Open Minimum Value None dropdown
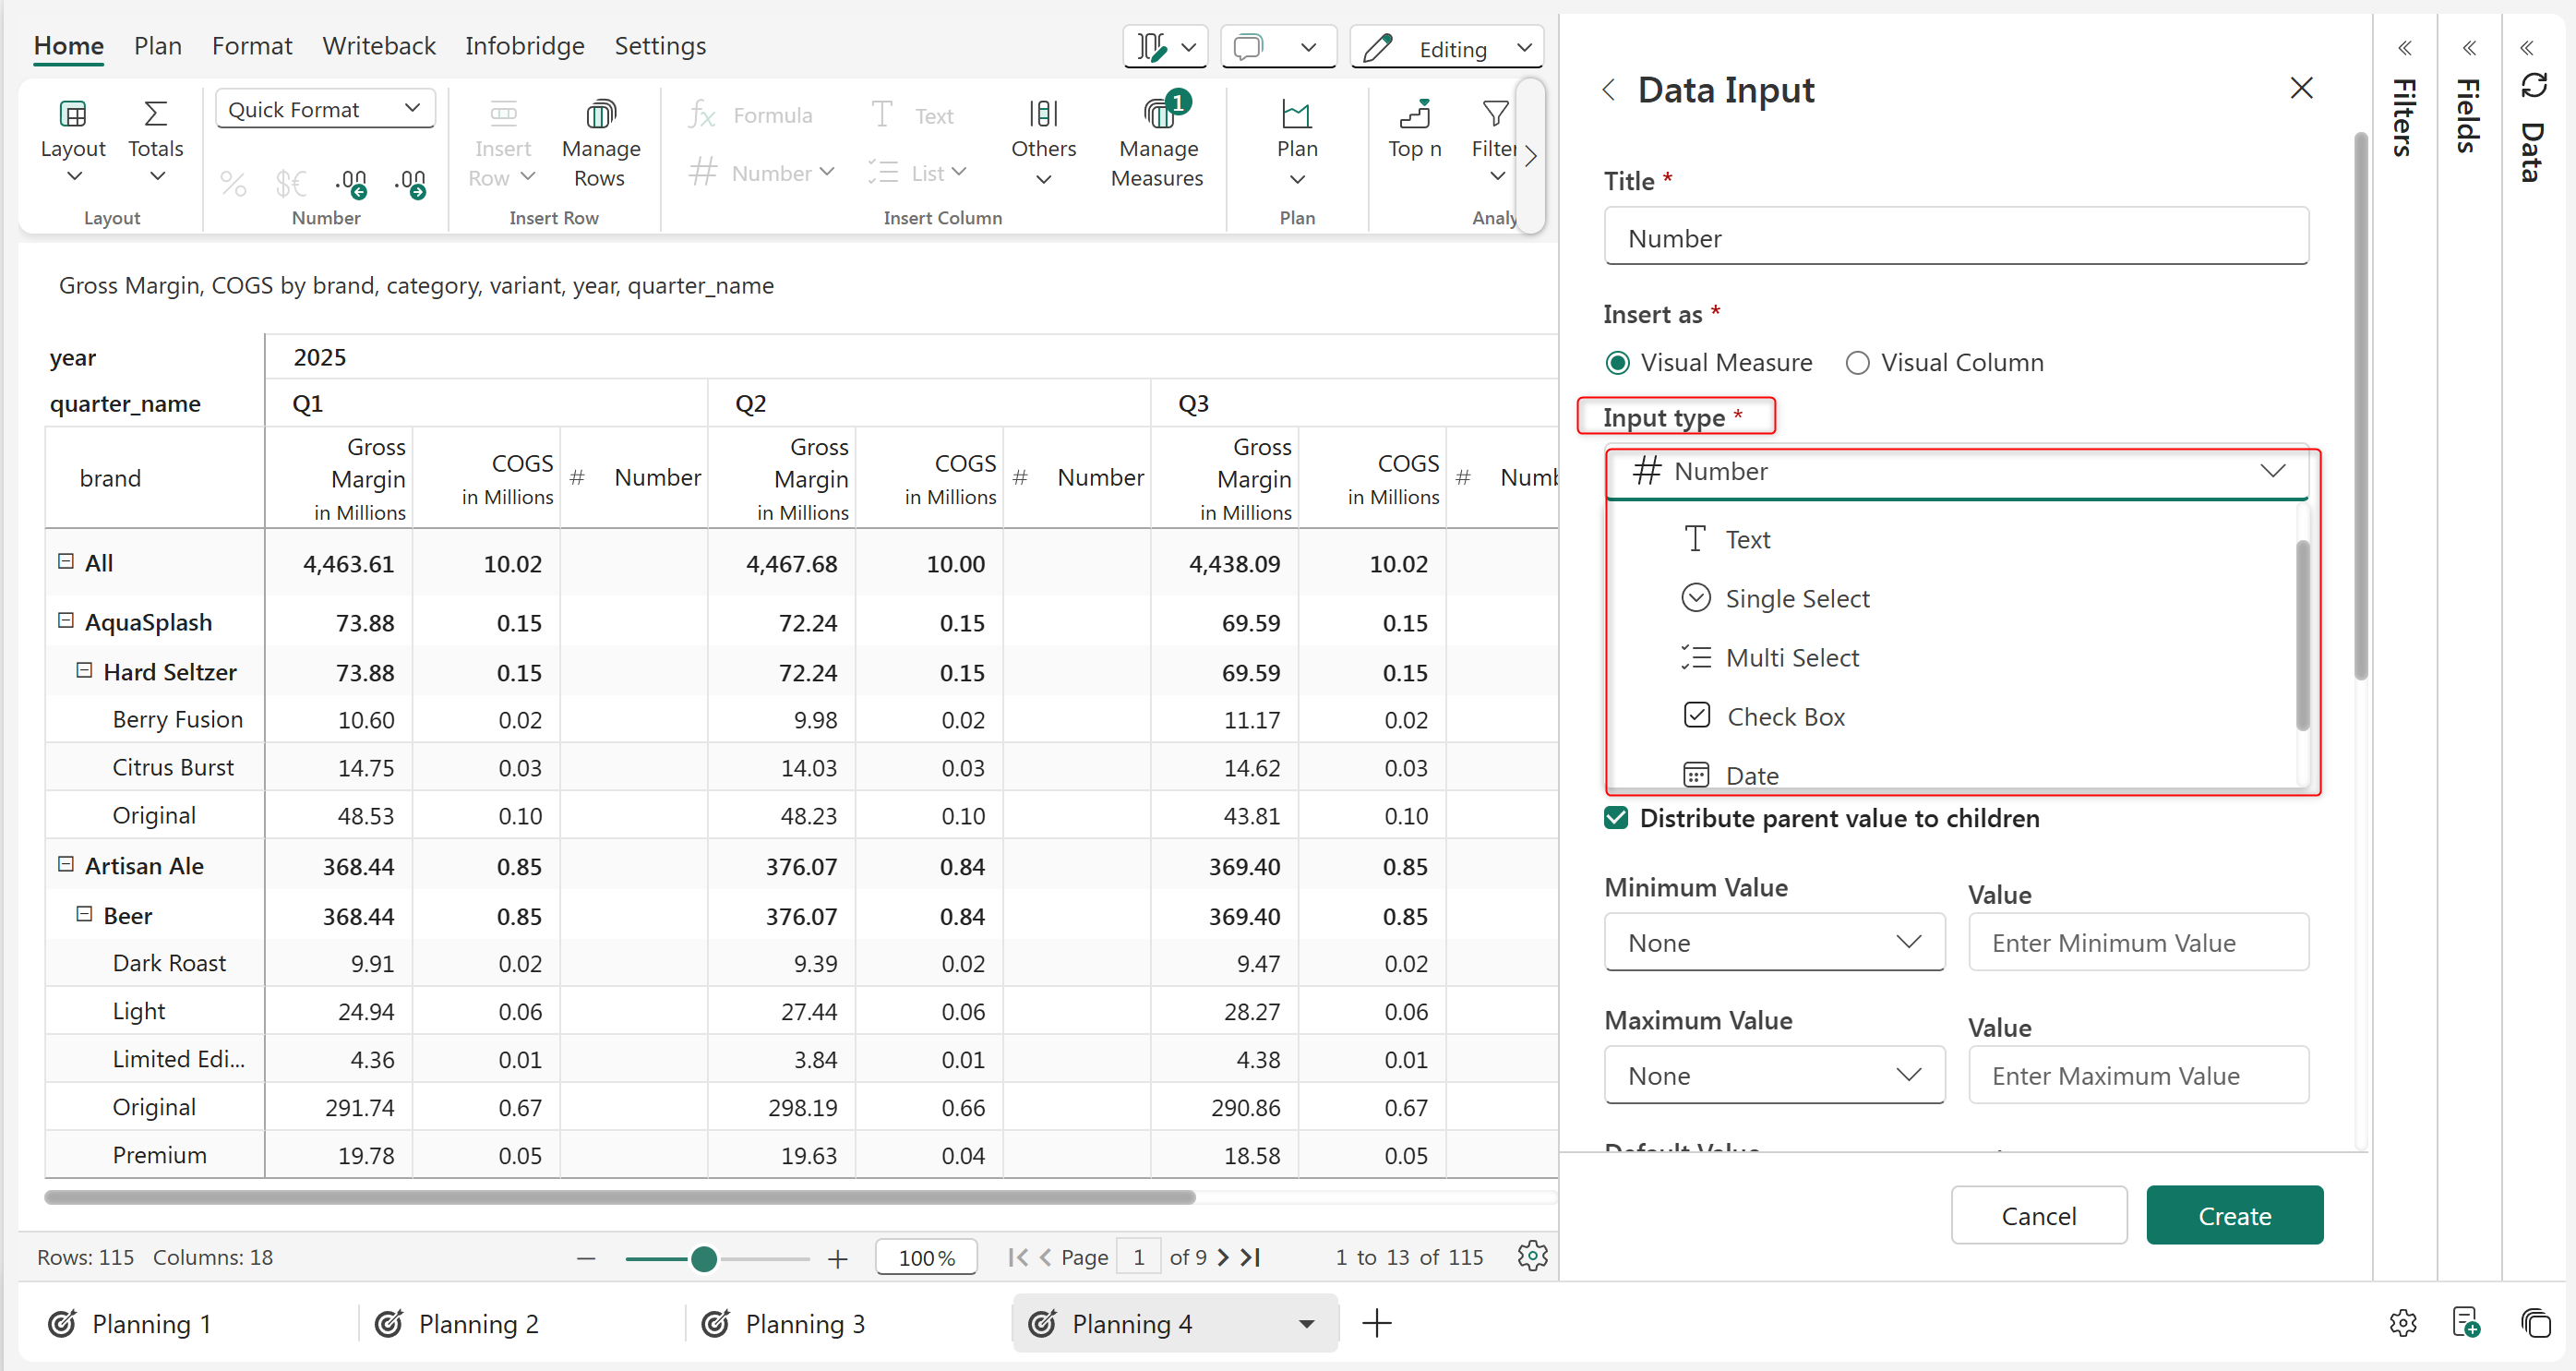 pos(1774,942)
